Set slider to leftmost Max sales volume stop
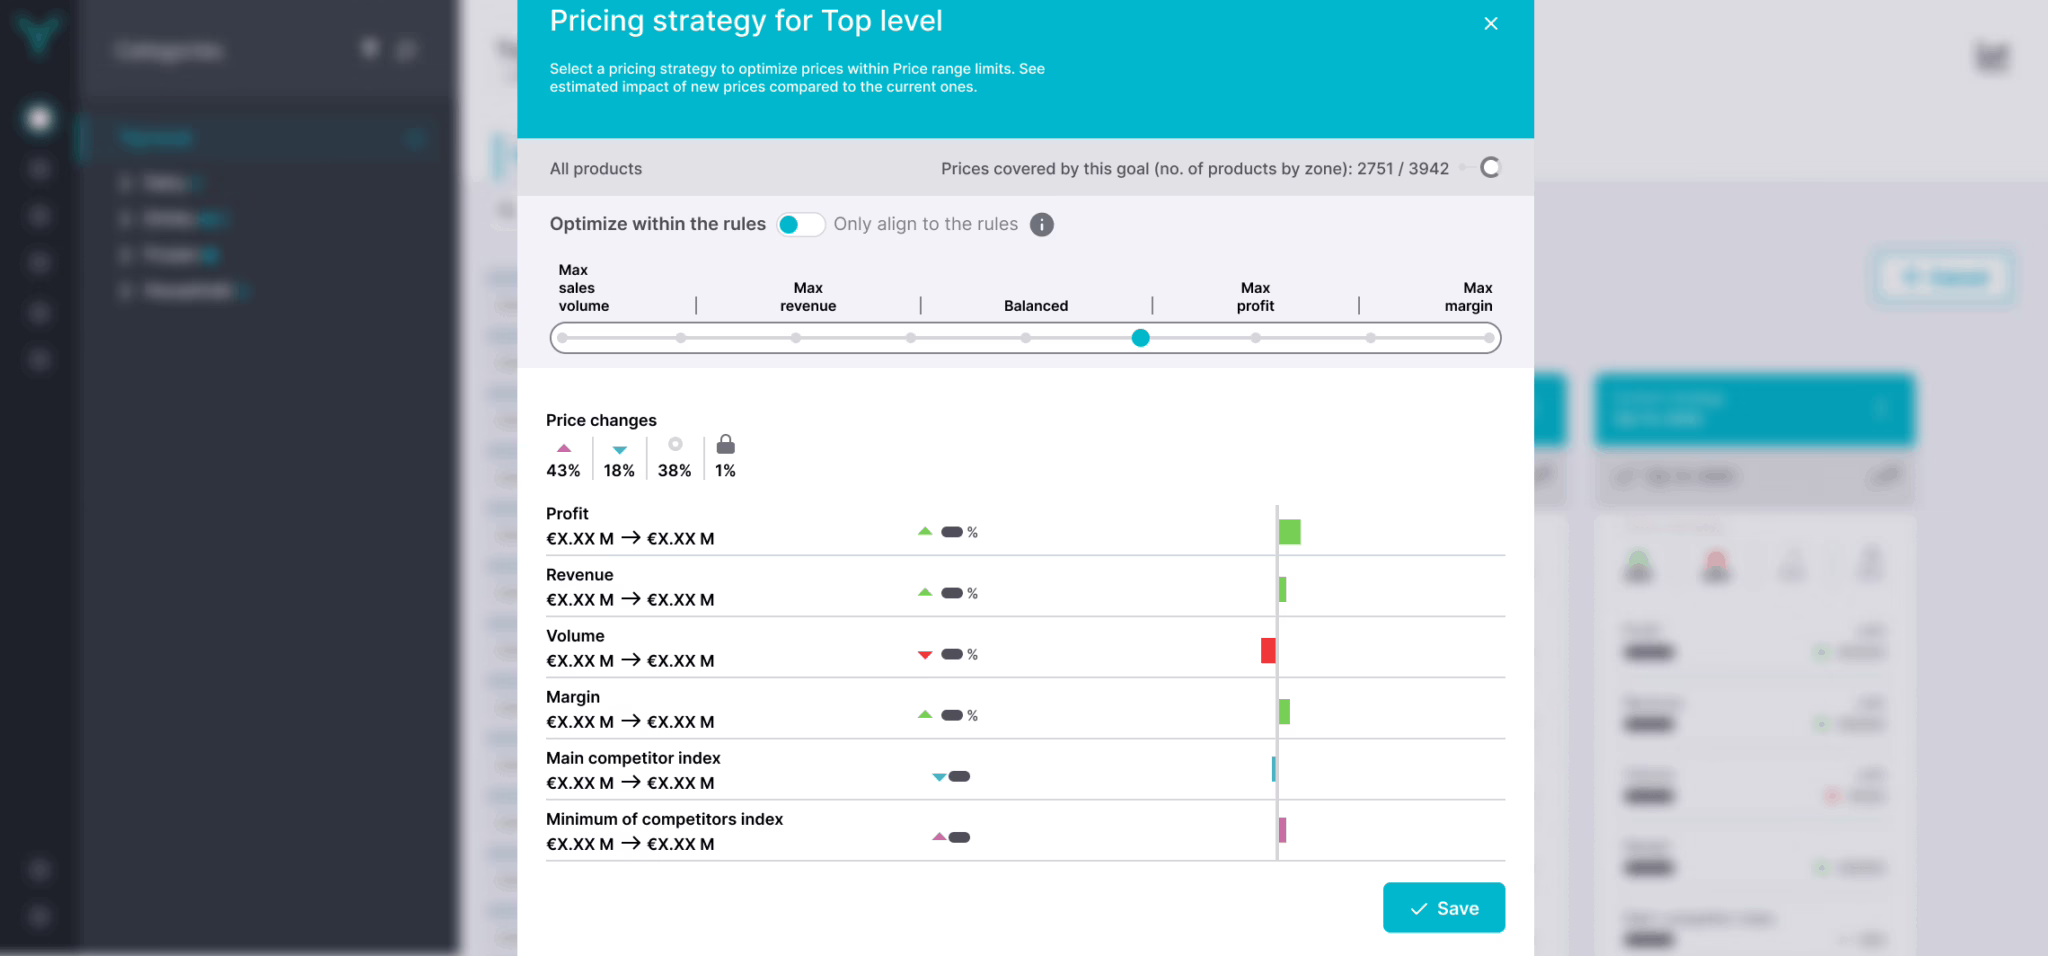The width and height of the screenshot is (2048, 956). 563,338
